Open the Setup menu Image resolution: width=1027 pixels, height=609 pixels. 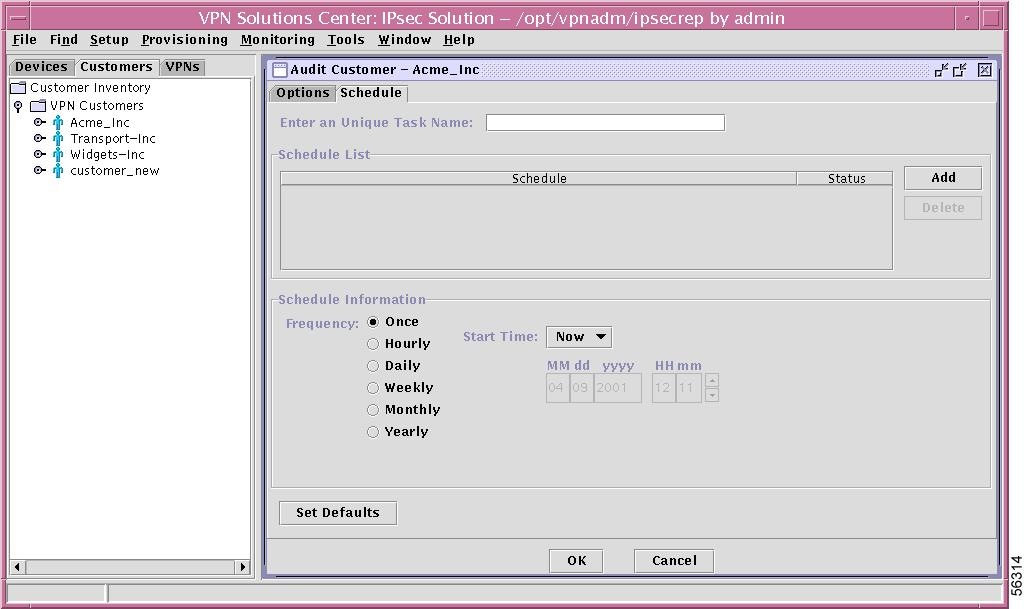click(109, 40)
